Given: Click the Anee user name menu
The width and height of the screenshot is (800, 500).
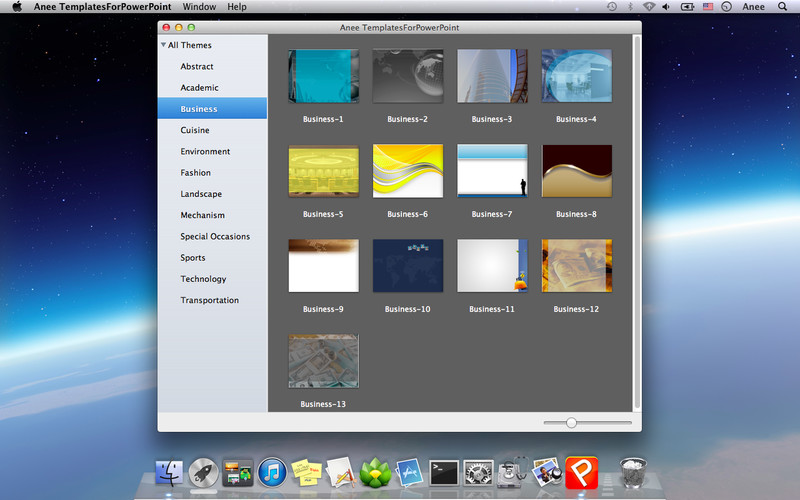Looking at the screenshot, I should pos(753,7).
